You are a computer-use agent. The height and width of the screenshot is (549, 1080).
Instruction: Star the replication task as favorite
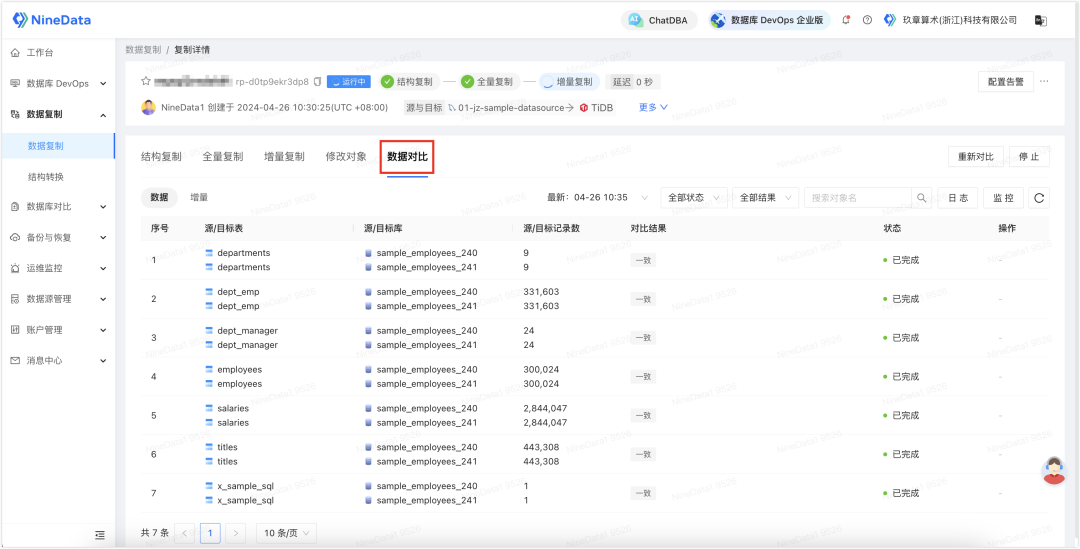pyautogui.click(x=146, y=81)
